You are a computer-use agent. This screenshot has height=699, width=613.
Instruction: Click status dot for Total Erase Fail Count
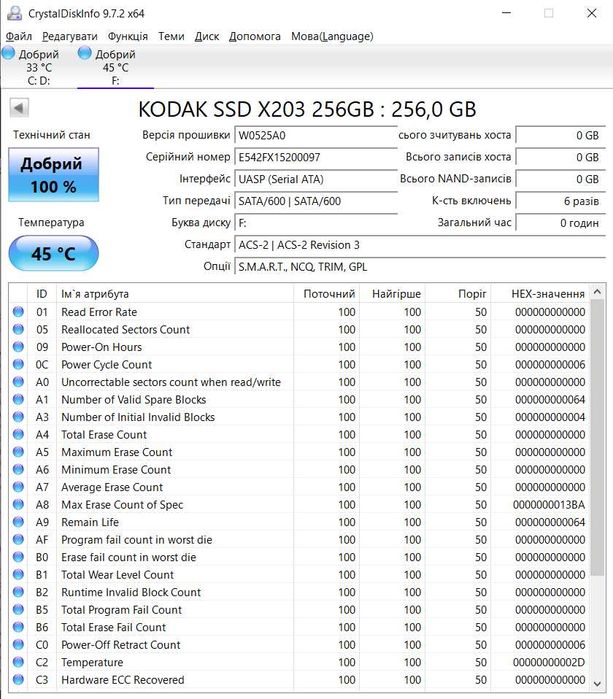(x=18, y=627)
